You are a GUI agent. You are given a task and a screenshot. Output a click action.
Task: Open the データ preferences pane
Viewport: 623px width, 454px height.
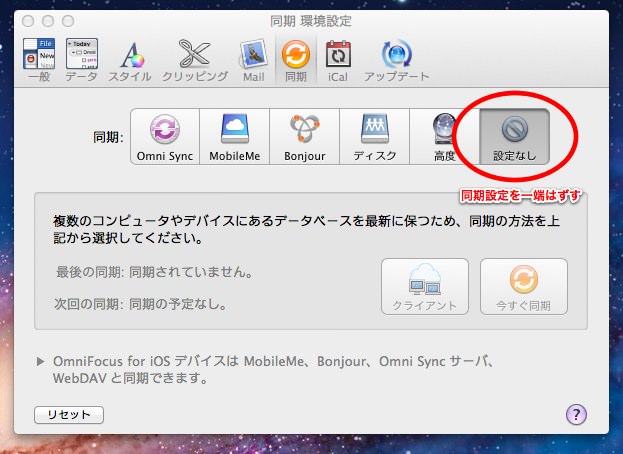[81, 60]
